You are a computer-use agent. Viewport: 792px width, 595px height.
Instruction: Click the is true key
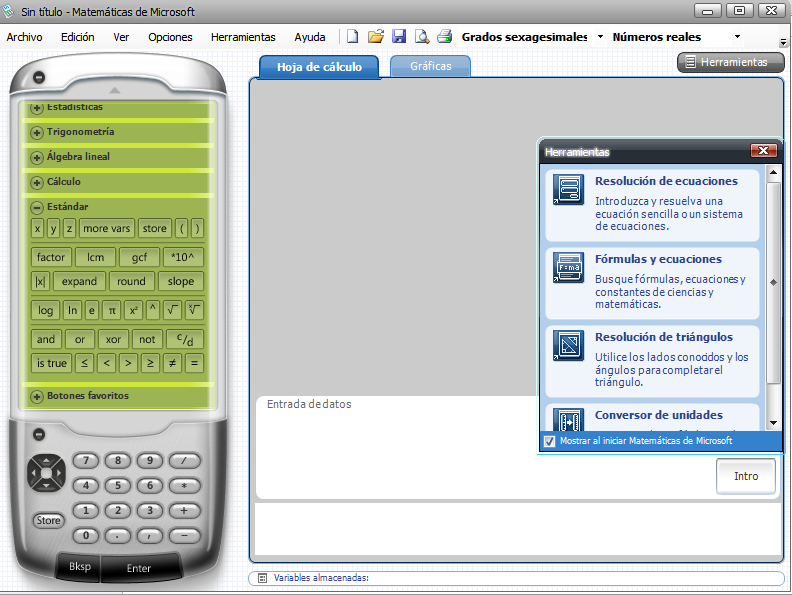(x=52, y=363)
